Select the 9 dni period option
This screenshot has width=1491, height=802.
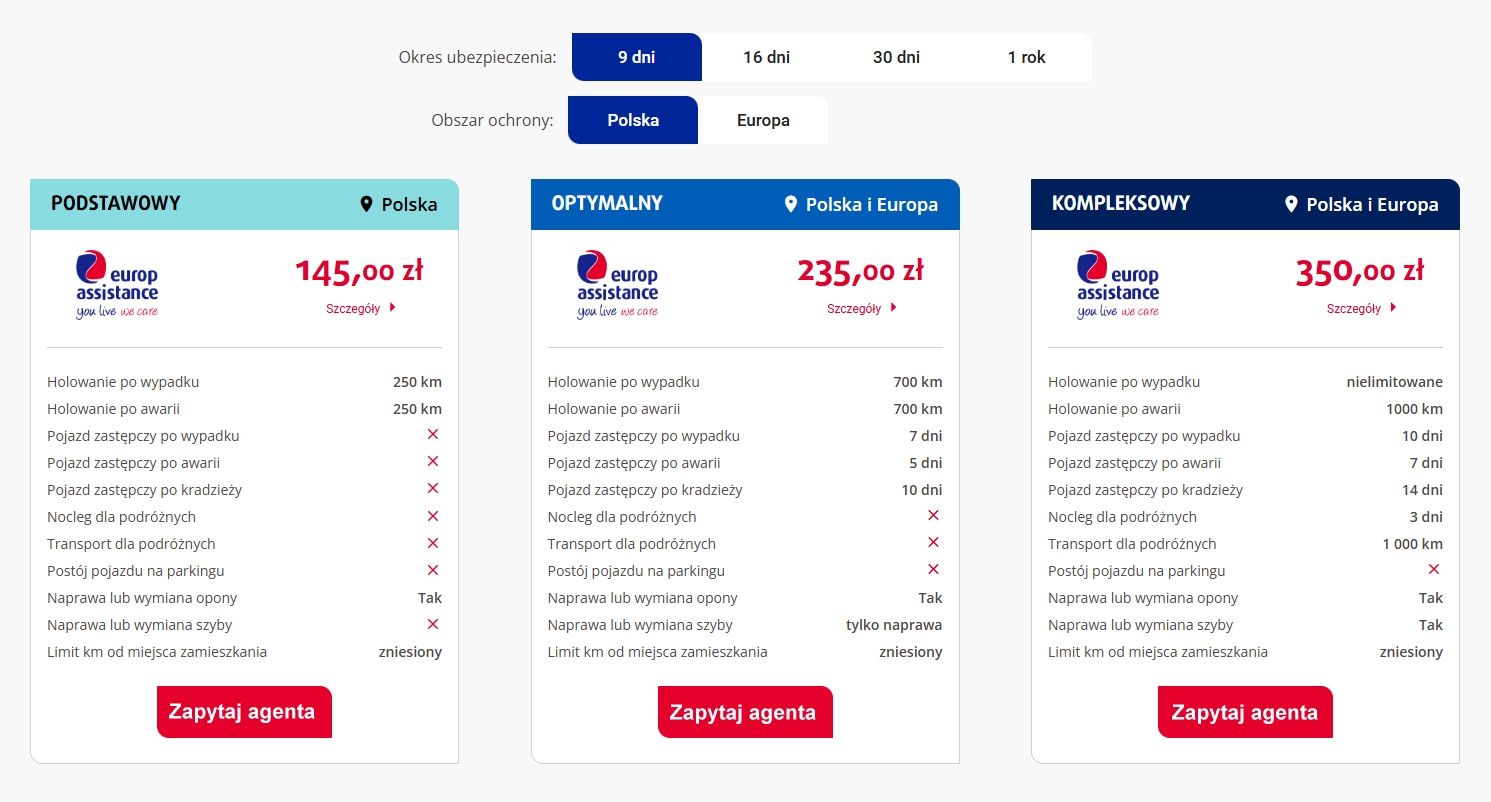tap(637, 57)
